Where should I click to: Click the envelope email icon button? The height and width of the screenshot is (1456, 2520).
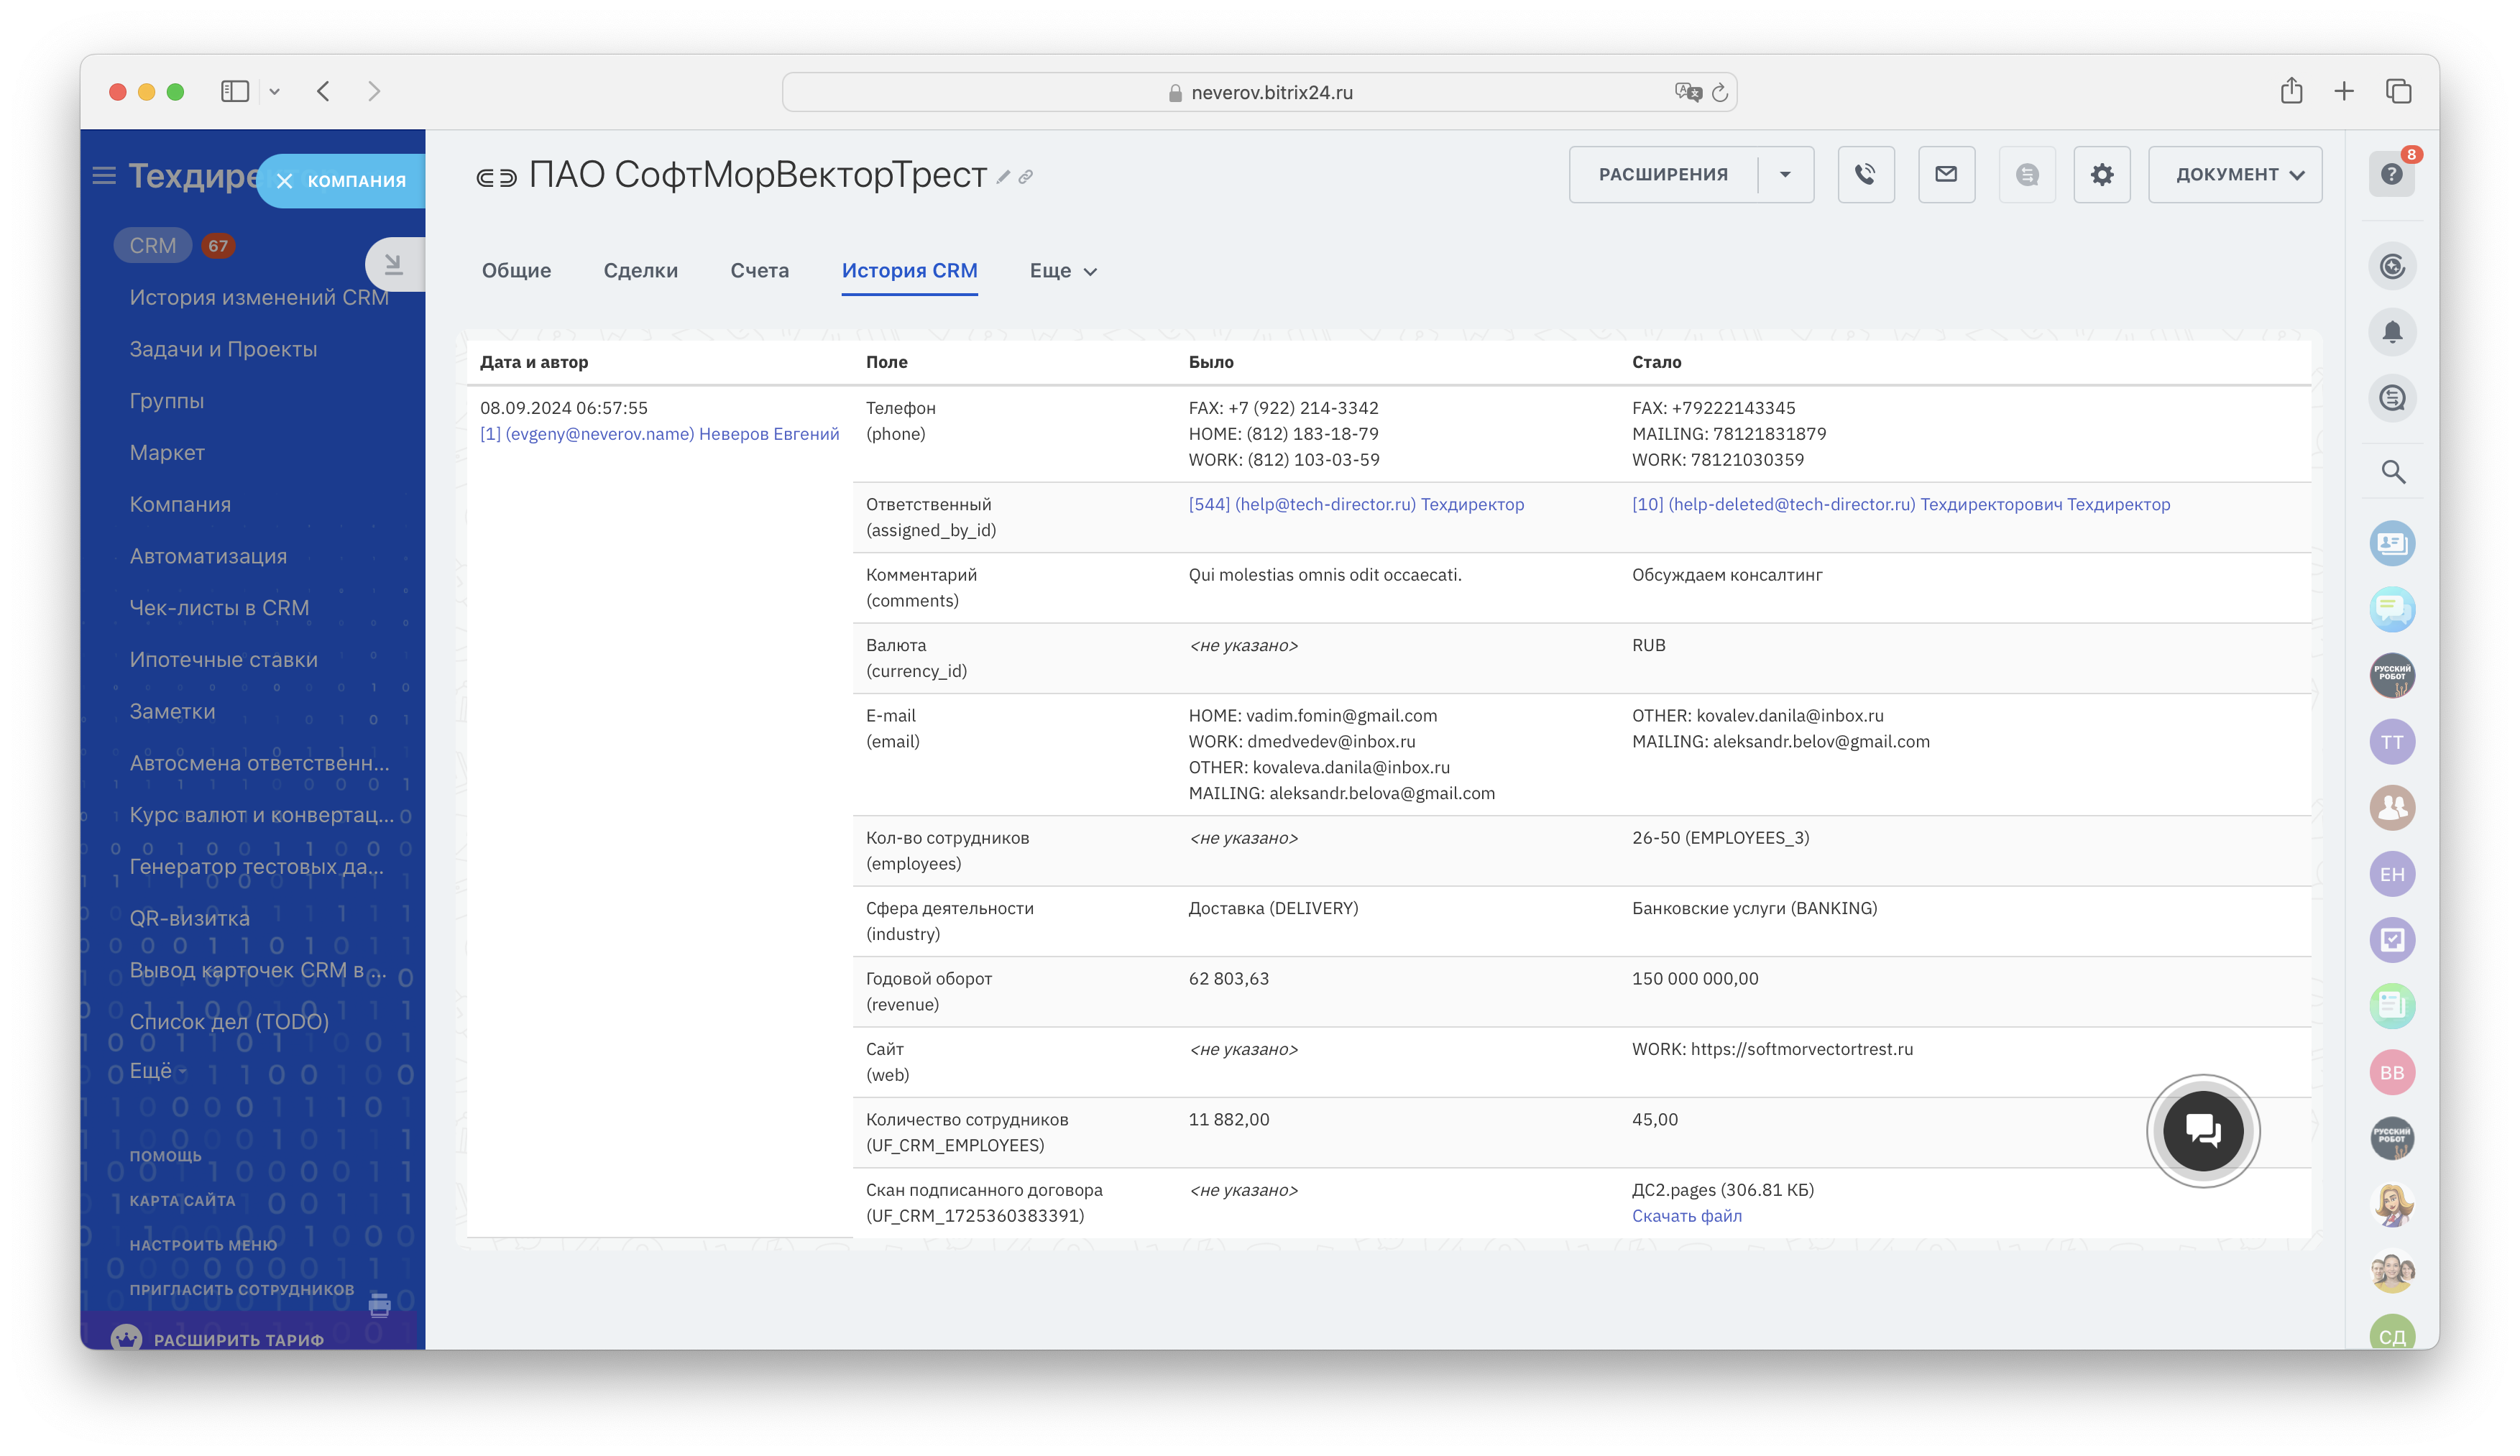click(1946, 175)
